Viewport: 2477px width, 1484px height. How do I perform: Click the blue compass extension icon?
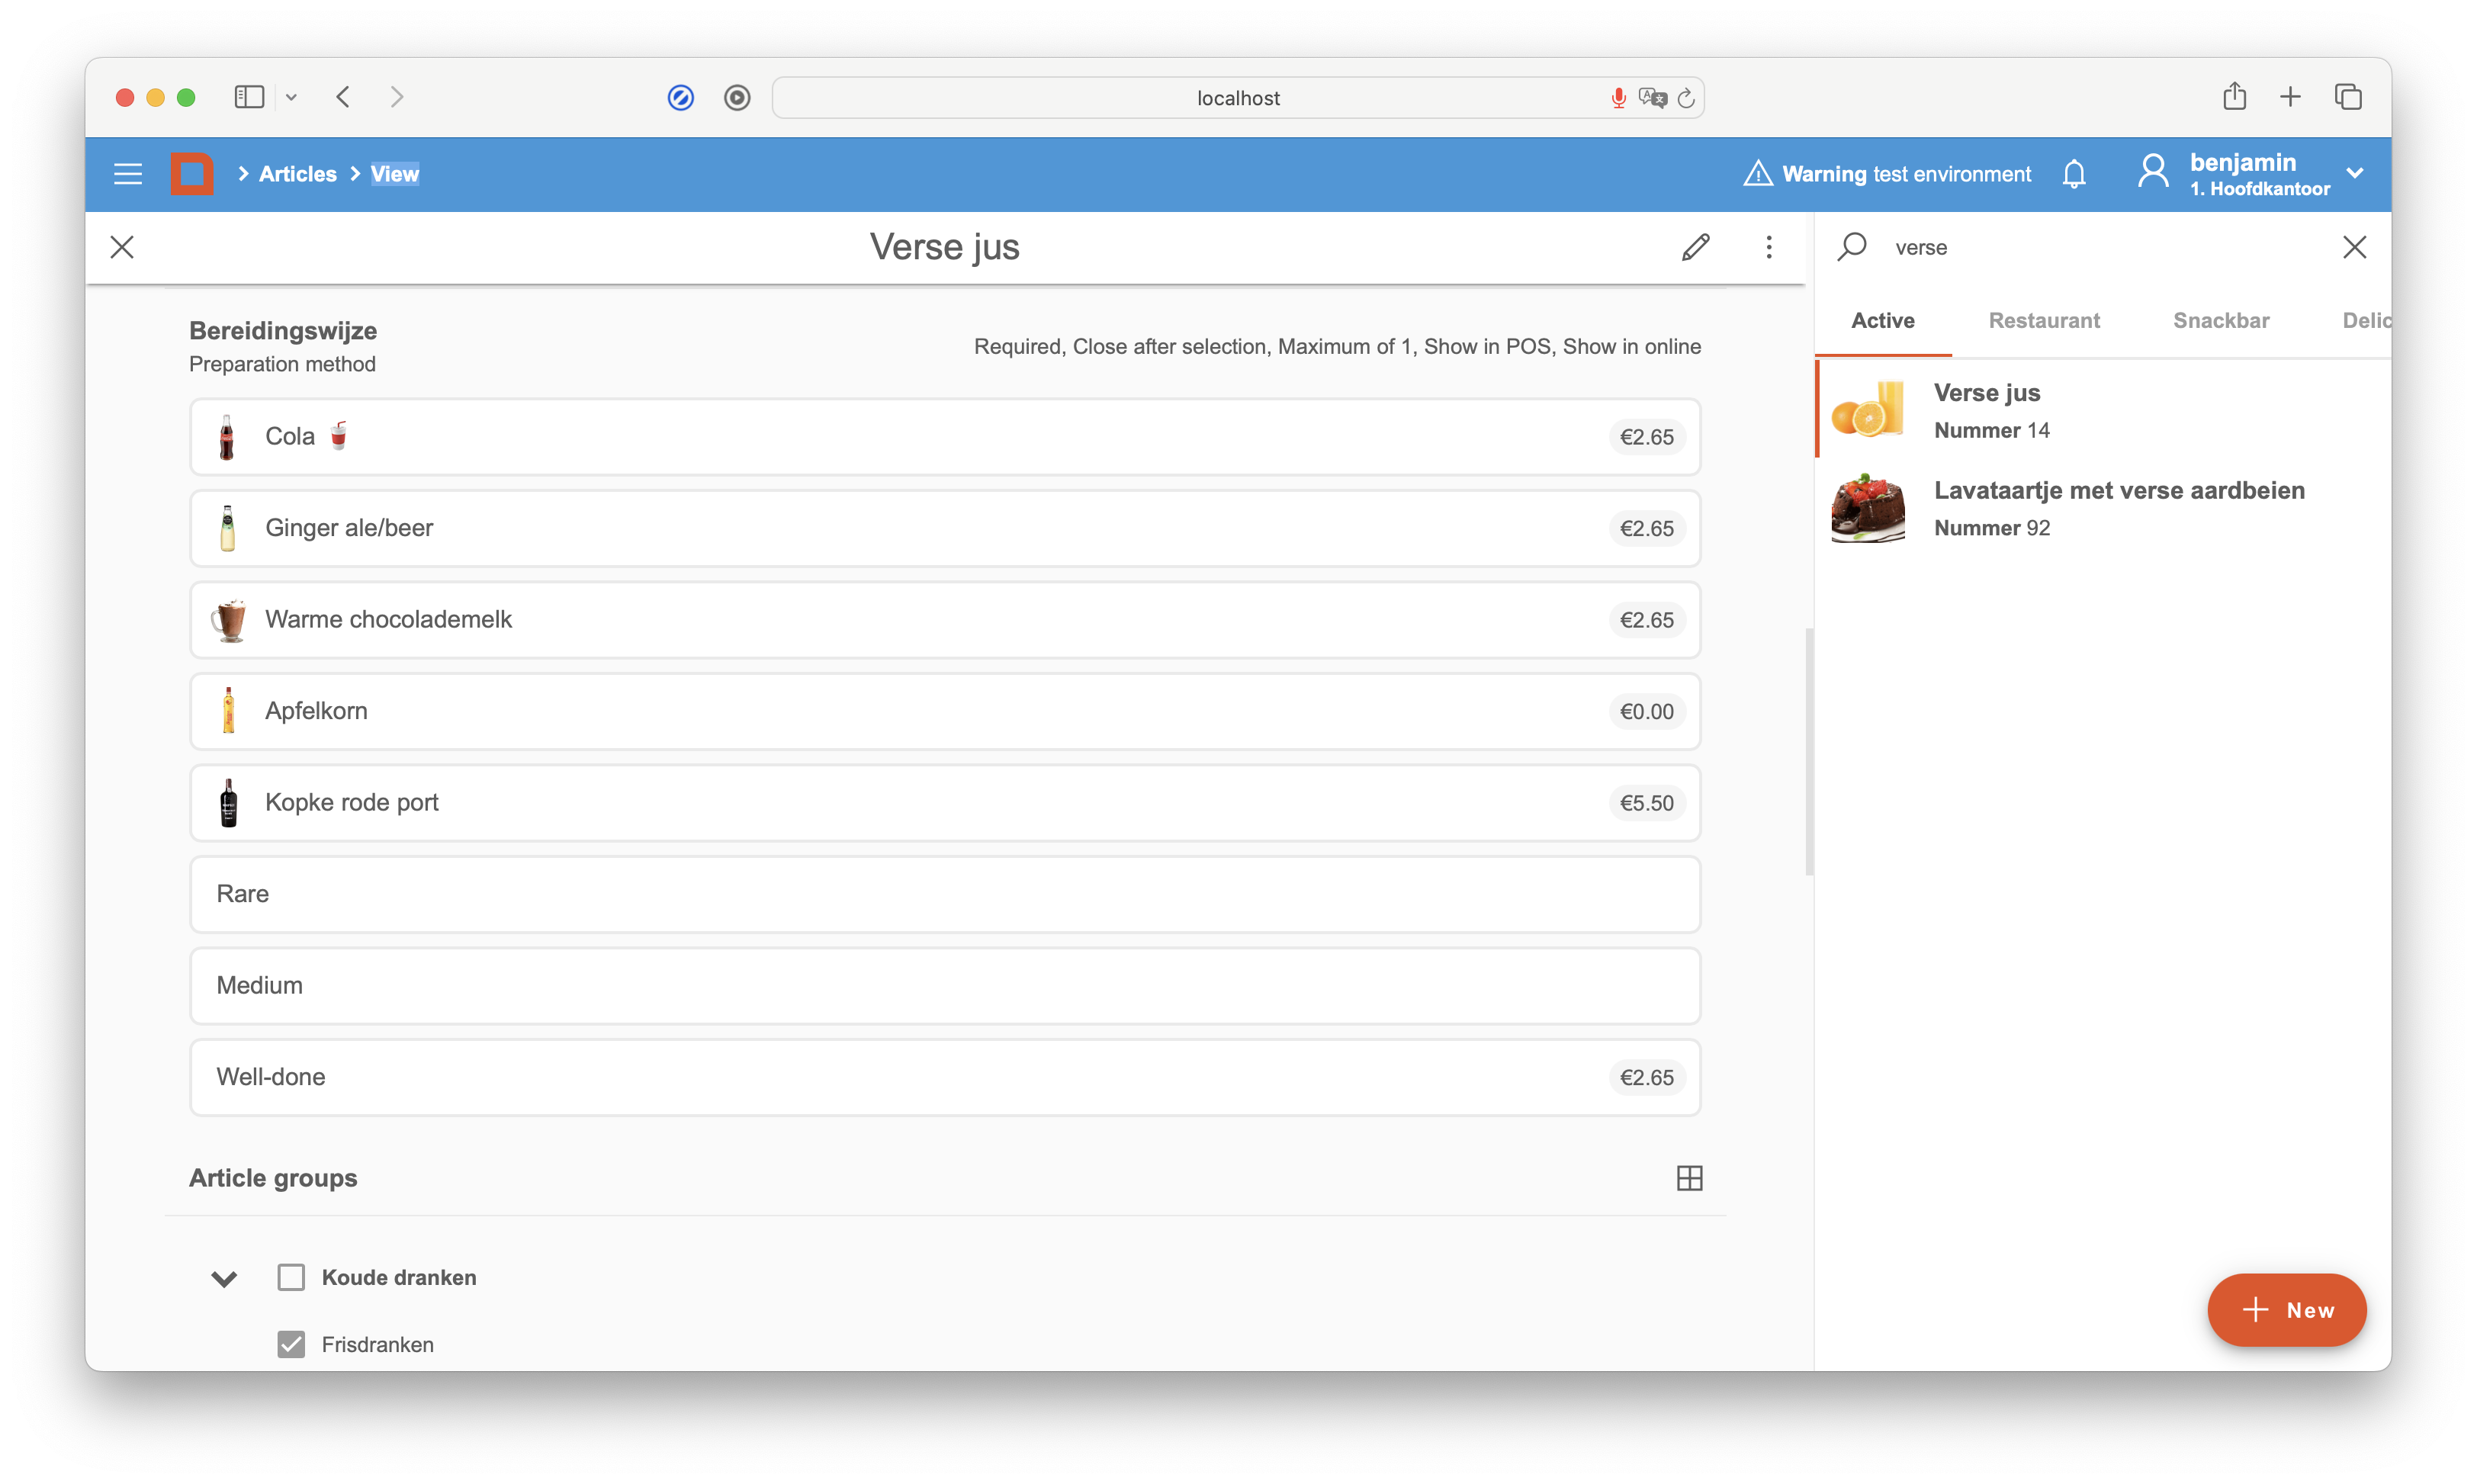tap(681, 98)
